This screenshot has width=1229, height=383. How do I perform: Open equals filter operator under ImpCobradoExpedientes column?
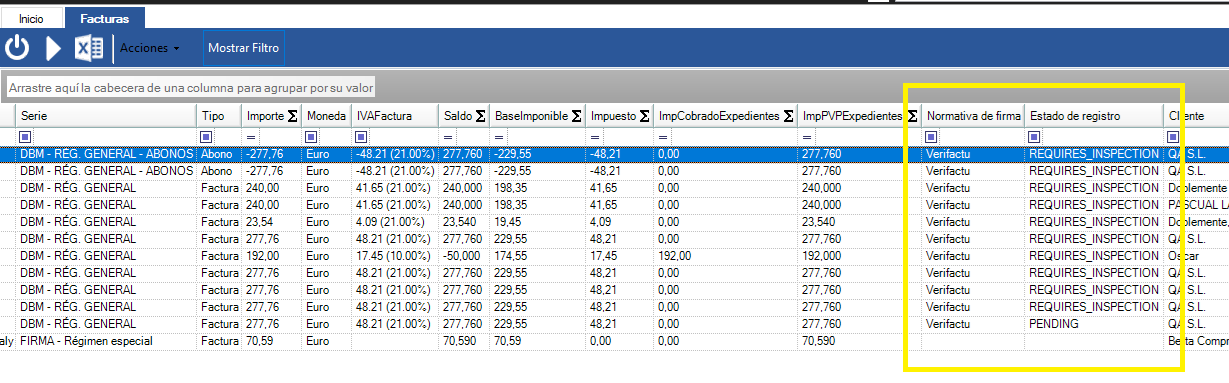click(662, 137)
